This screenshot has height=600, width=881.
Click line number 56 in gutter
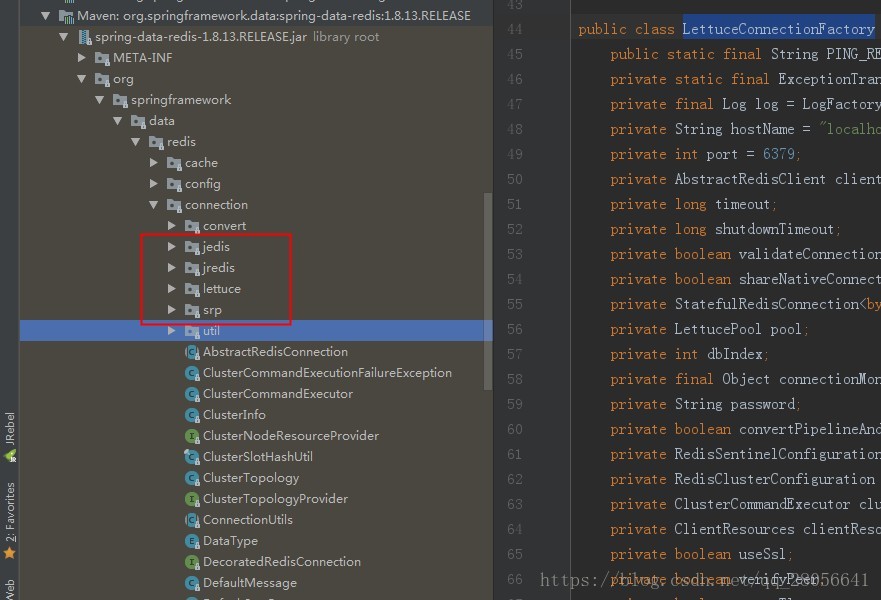(514, 329)
